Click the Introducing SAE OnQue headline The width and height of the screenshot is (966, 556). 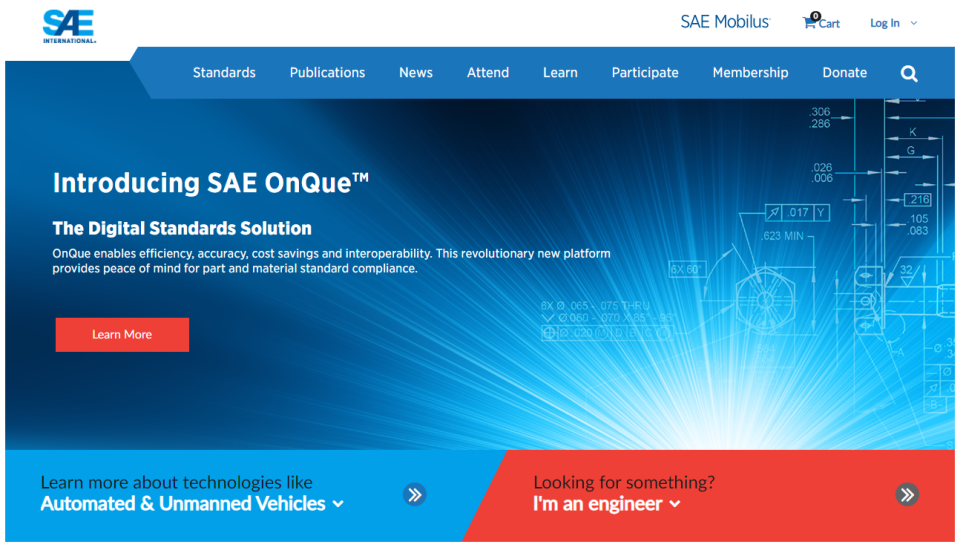[211, 183]
